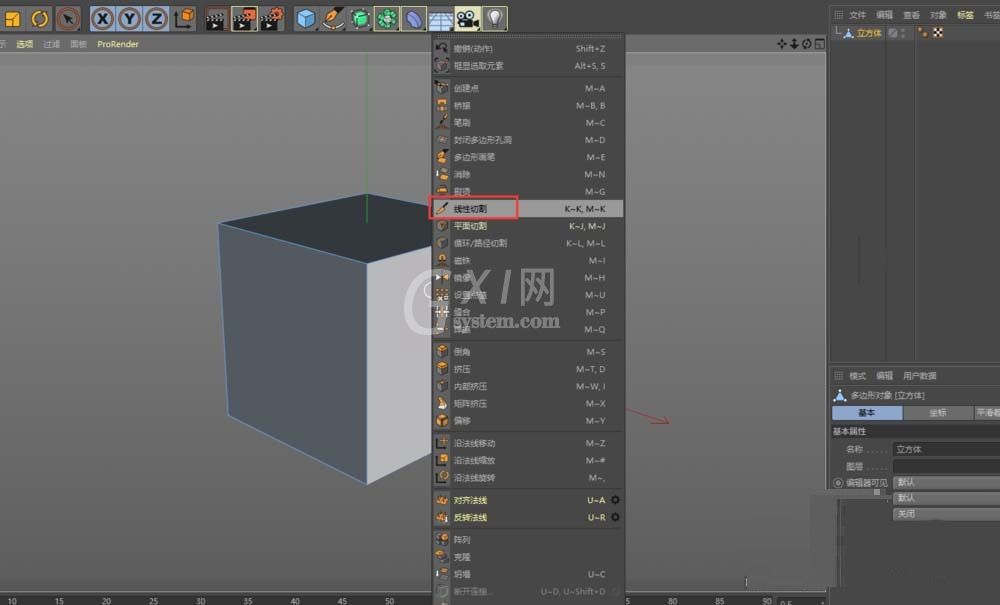Toggle the 编辑器可见 animation radio dot
The width and height of the screenshot is (1000, 605).
click(838, 483)
